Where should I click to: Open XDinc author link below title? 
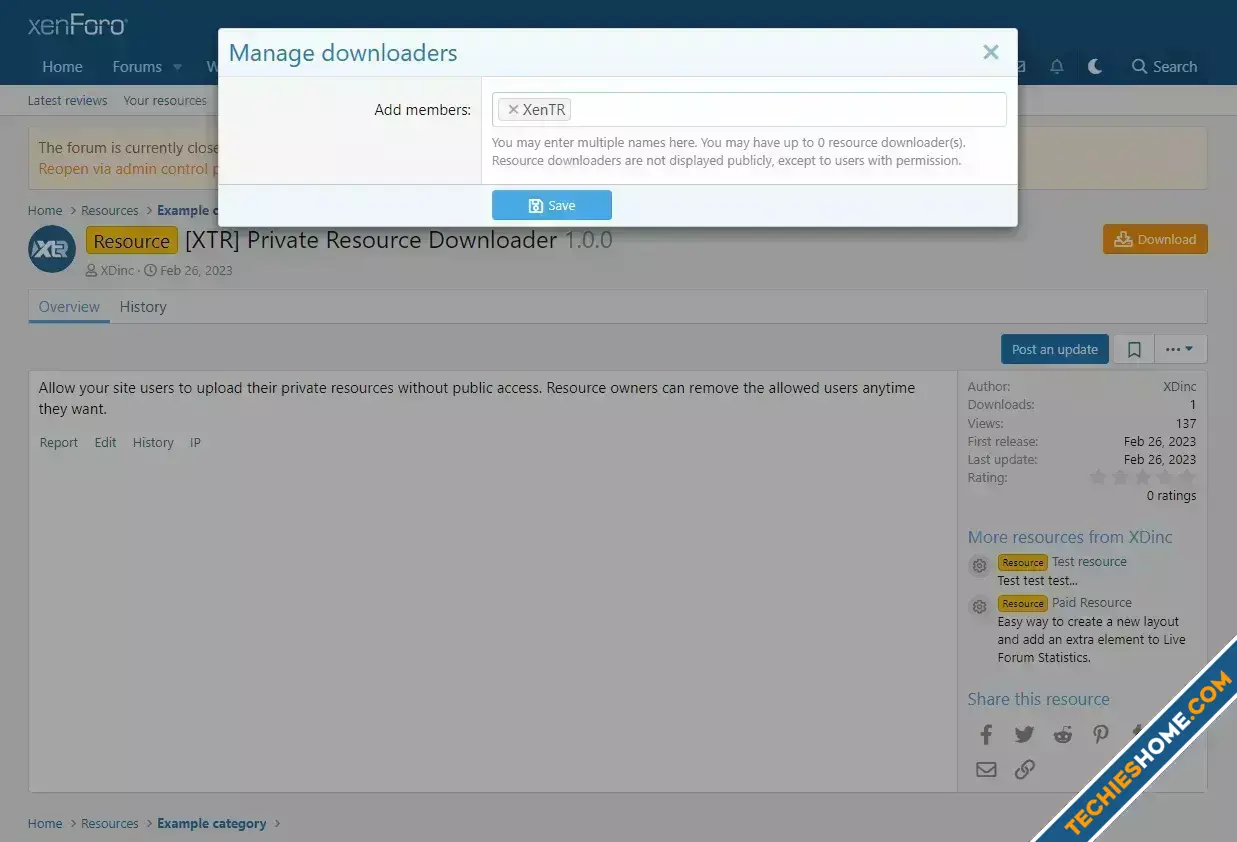click(x=117, y=270)
